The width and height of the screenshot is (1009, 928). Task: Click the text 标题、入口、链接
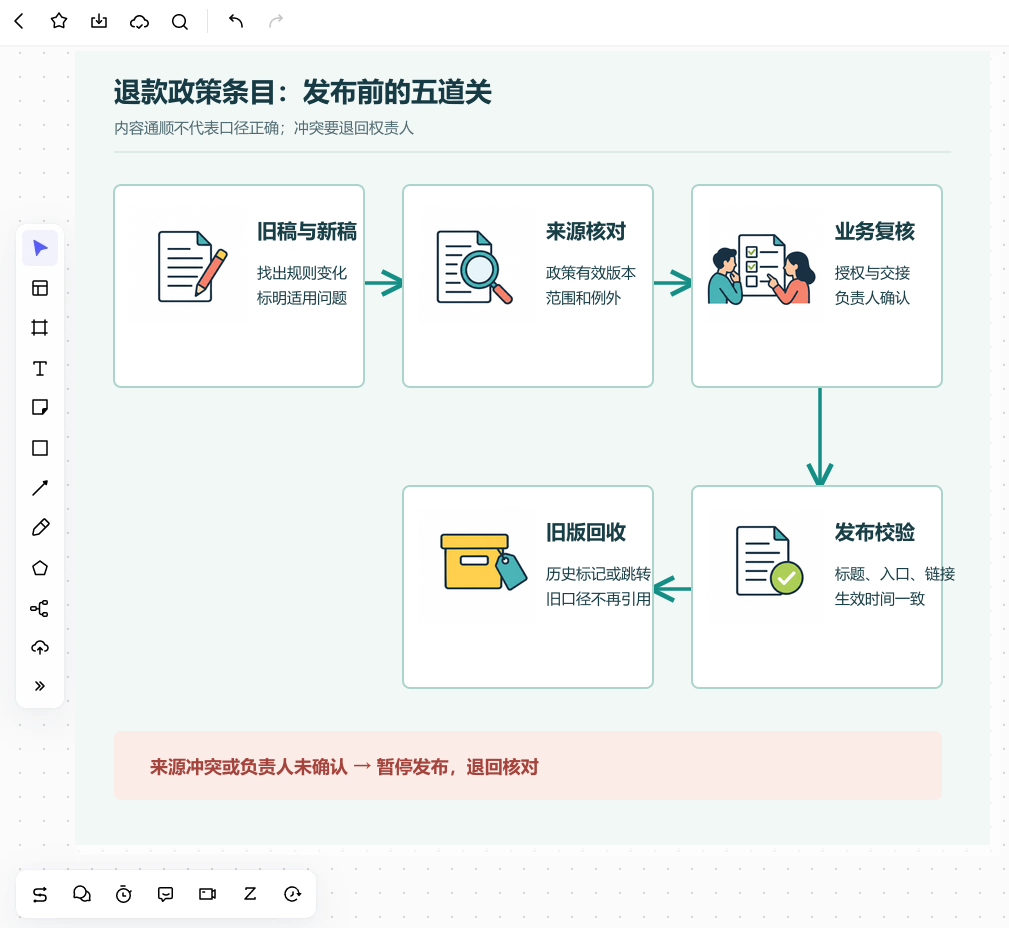coord(894,574)
